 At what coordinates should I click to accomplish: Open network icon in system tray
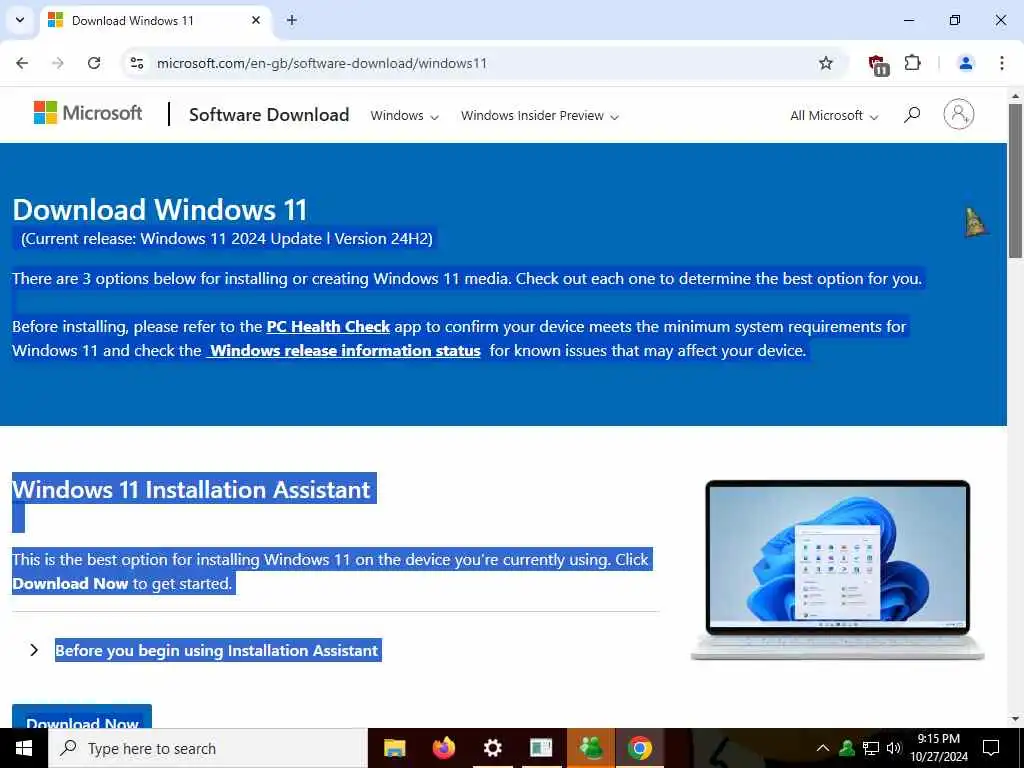[871, 748]
